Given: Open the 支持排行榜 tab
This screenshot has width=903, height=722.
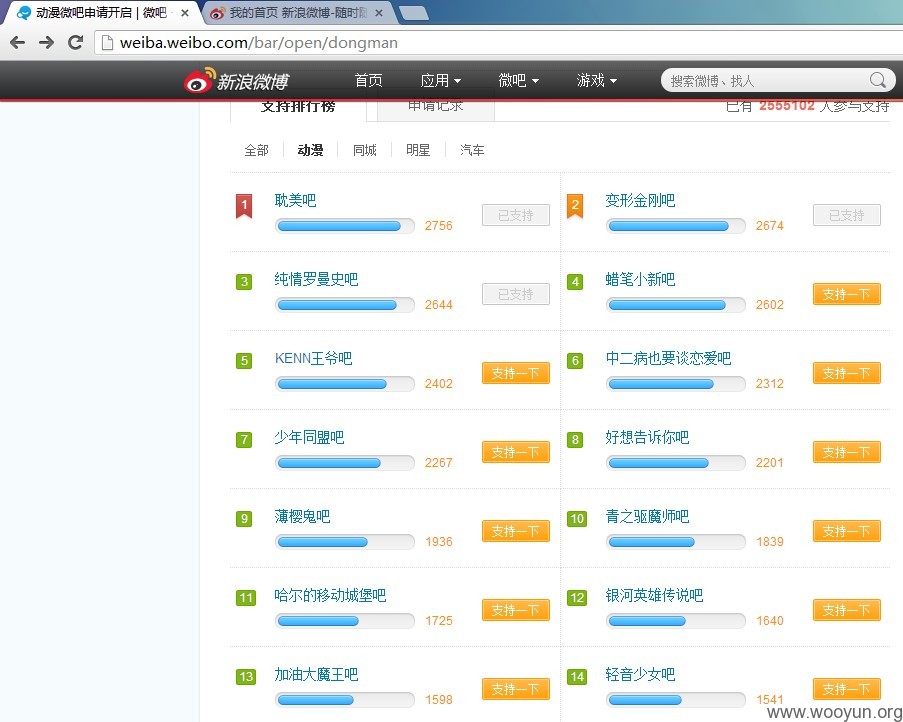Looking at the screenshot, I should point(298,108).
